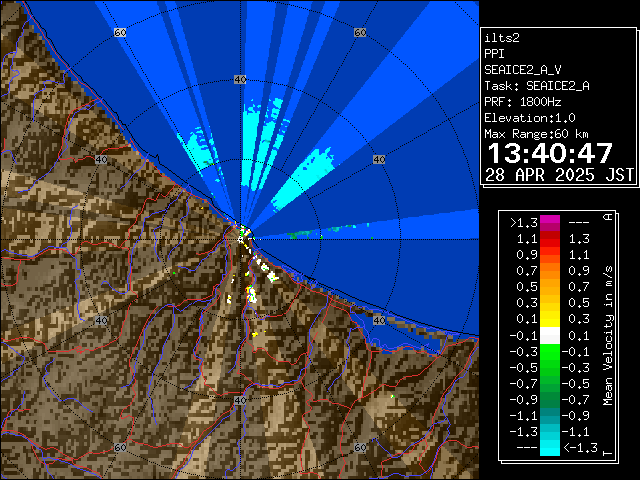This screenshot has width=640, height=480.
Task: Click the '>1.3' label in the legend
Action: 524,223
